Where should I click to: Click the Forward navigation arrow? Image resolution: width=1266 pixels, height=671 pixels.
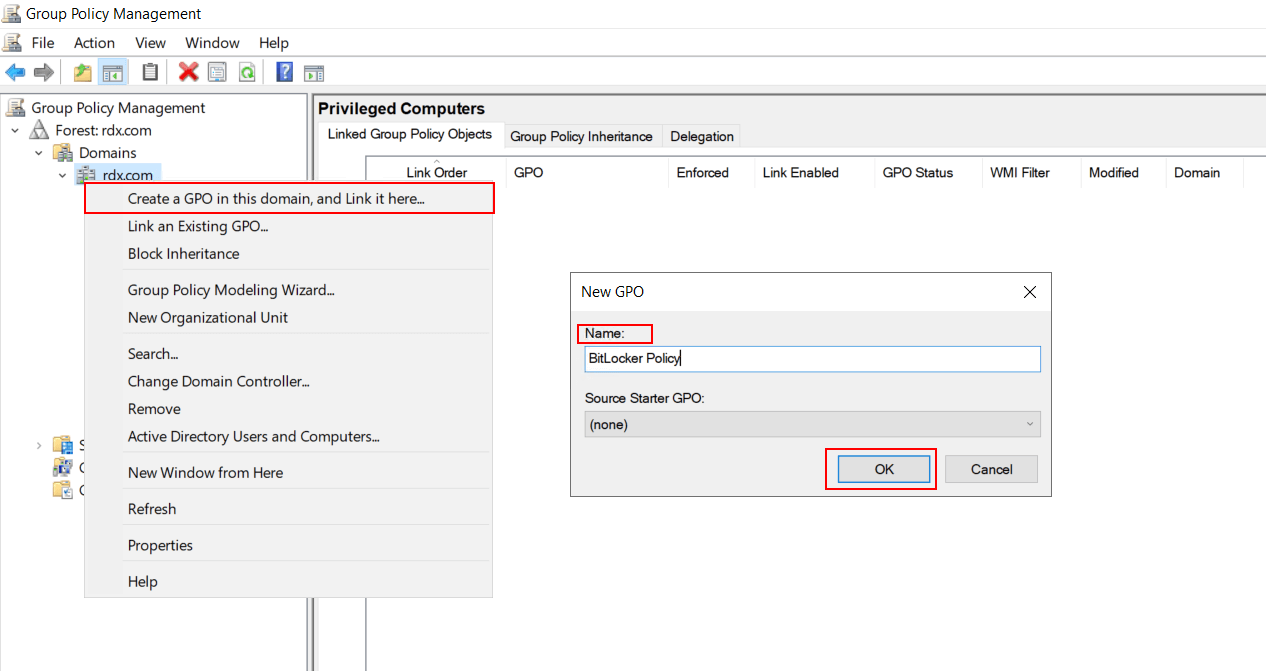[x=43, y=71]
